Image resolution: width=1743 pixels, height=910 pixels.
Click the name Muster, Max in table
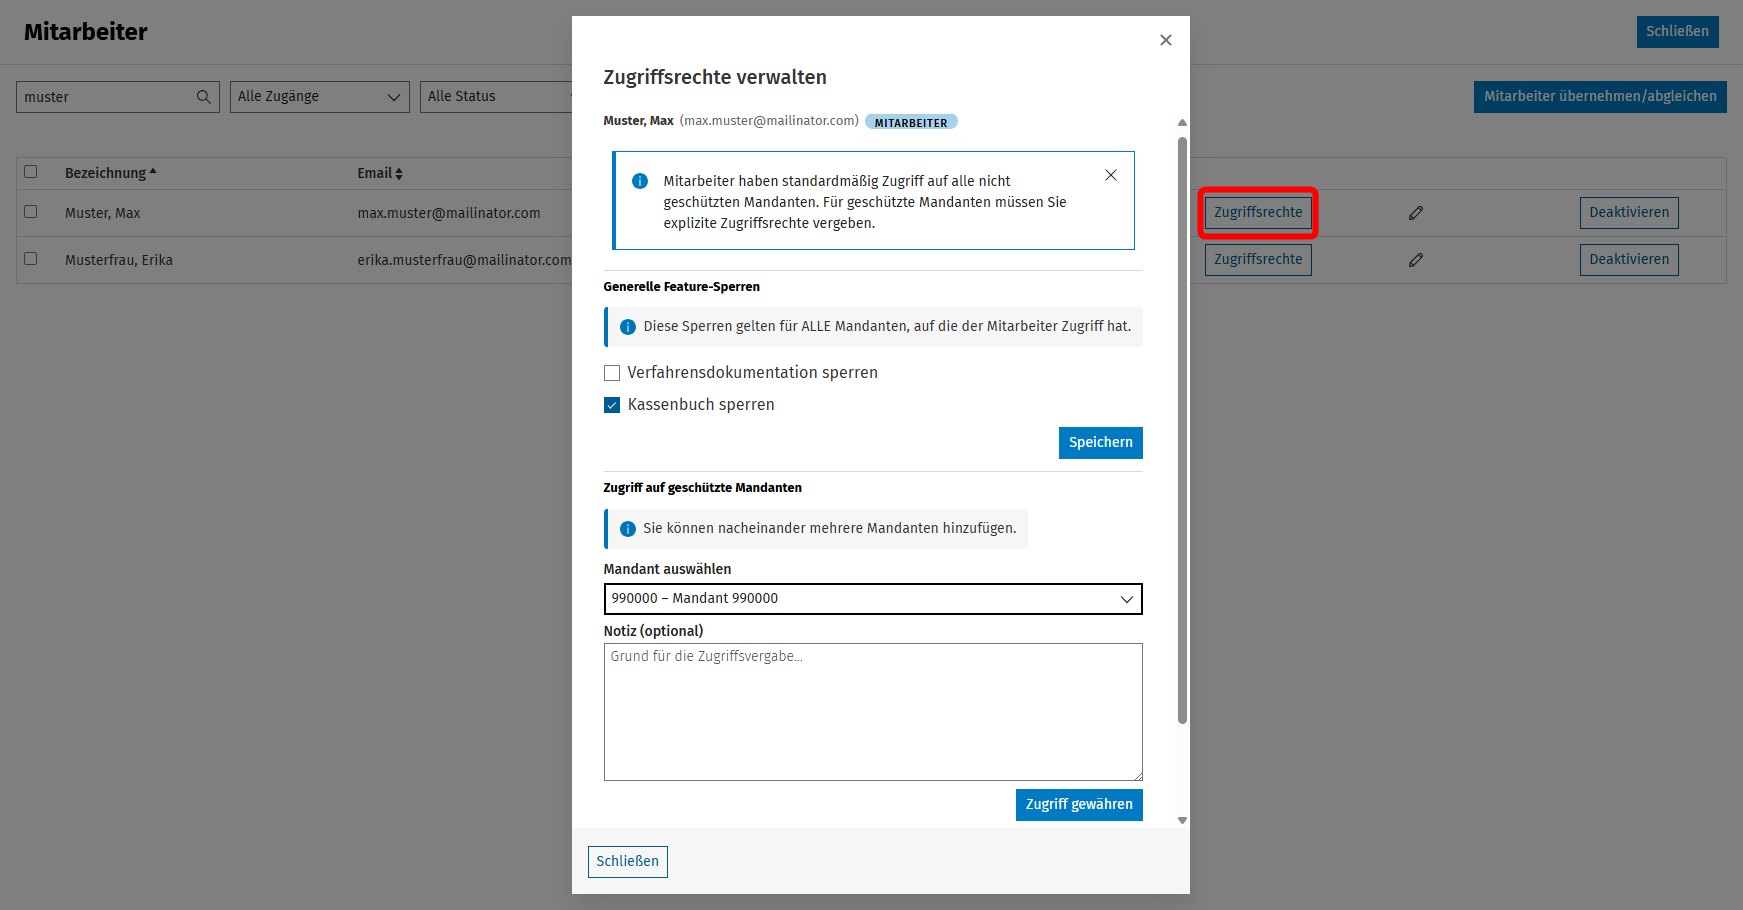tap(103, 213)
